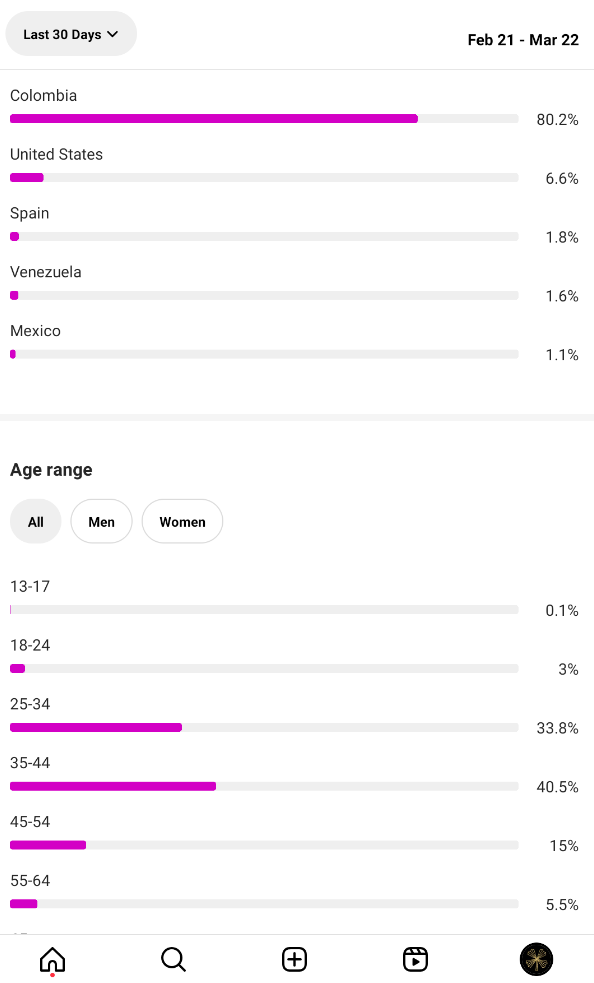Select the Women age filter

[x=183, y=522]
